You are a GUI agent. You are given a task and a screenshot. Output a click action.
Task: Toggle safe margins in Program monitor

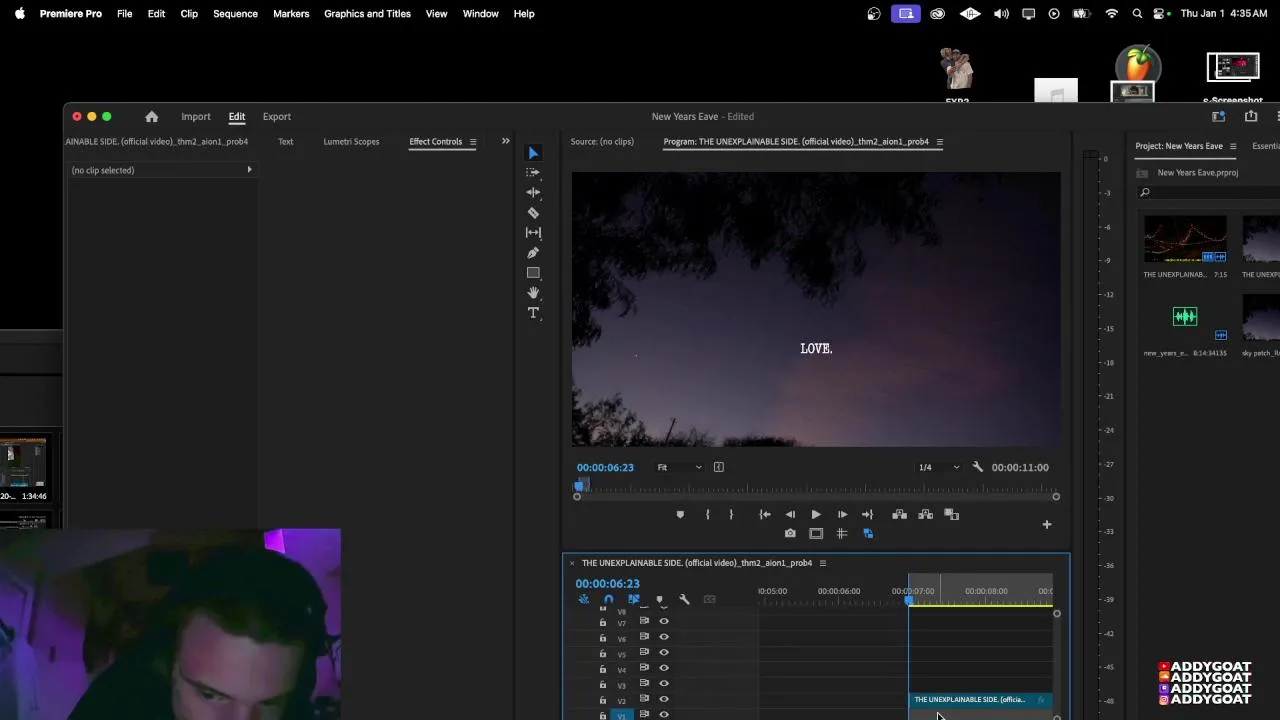(x=816, y=534)
